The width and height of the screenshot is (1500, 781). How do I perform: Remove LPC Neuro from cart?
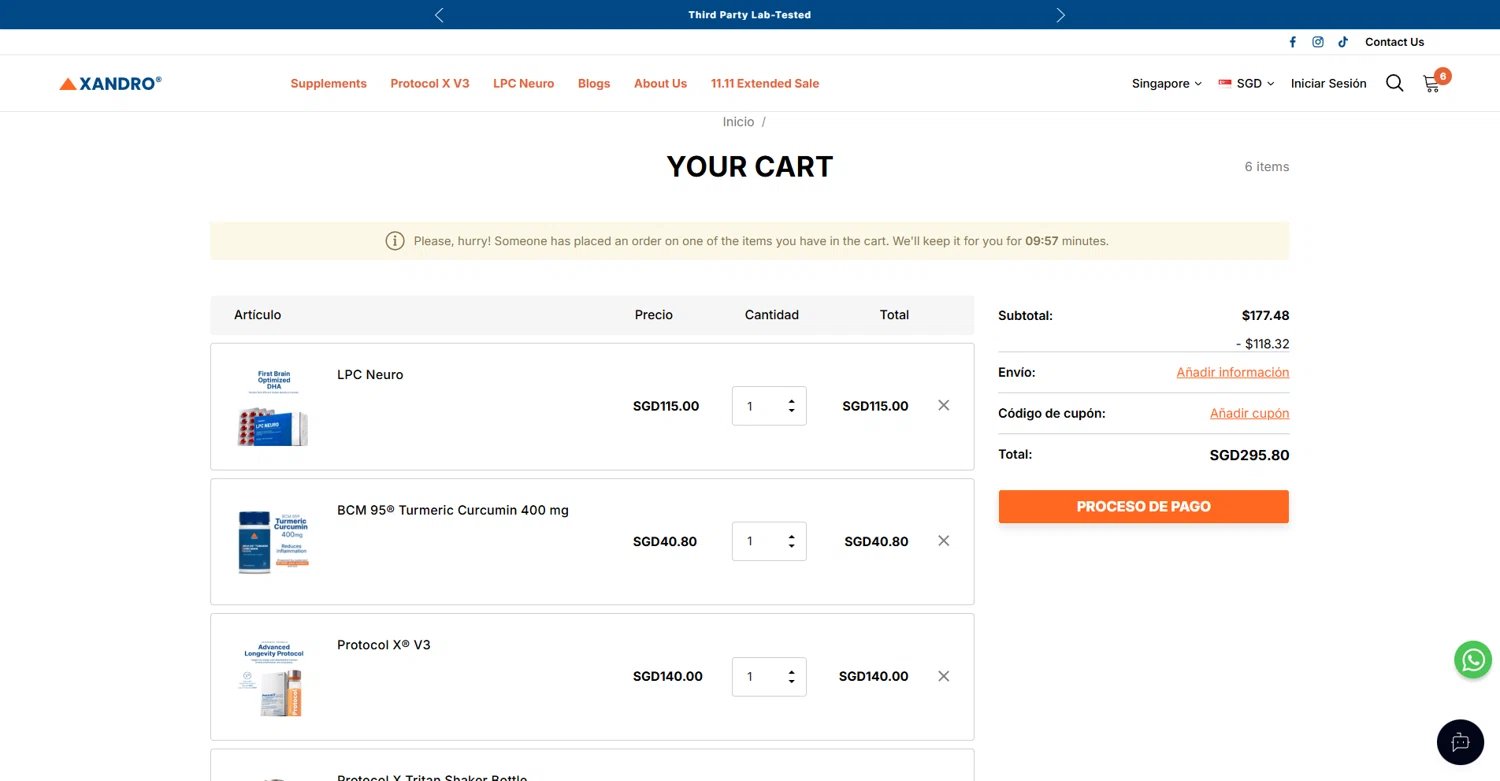pyautogui.click(x=943, y=405)
